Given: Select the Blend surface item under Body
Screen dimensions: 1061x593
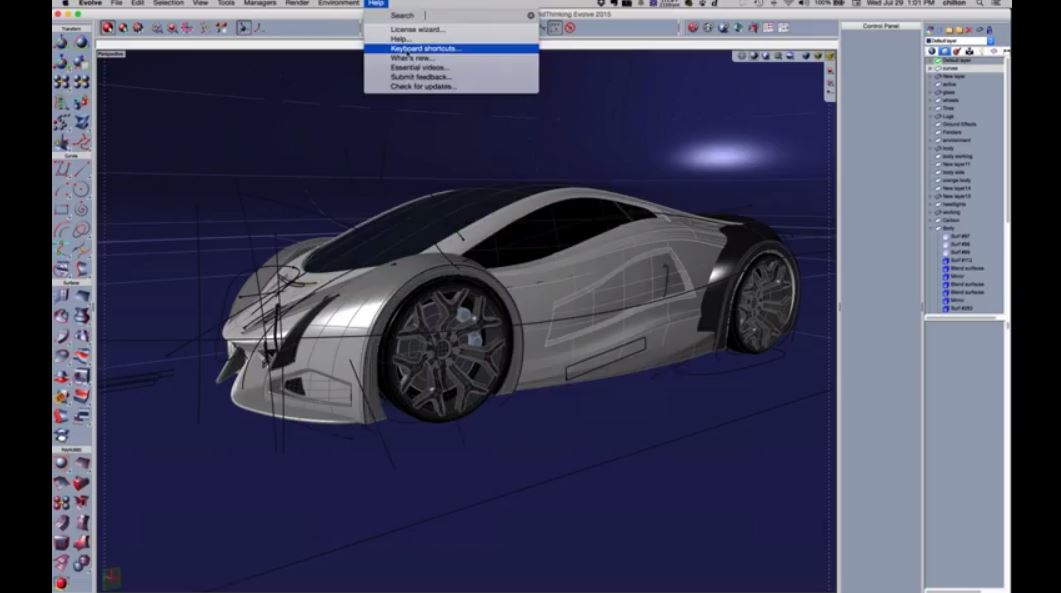Looking at the screenshot, I should tap(966, 268).
